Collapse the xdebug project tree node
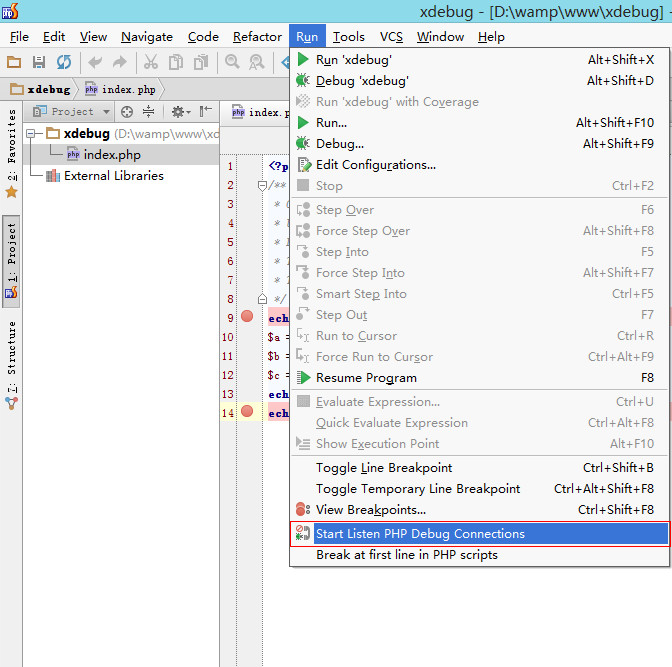 [30, 134]
